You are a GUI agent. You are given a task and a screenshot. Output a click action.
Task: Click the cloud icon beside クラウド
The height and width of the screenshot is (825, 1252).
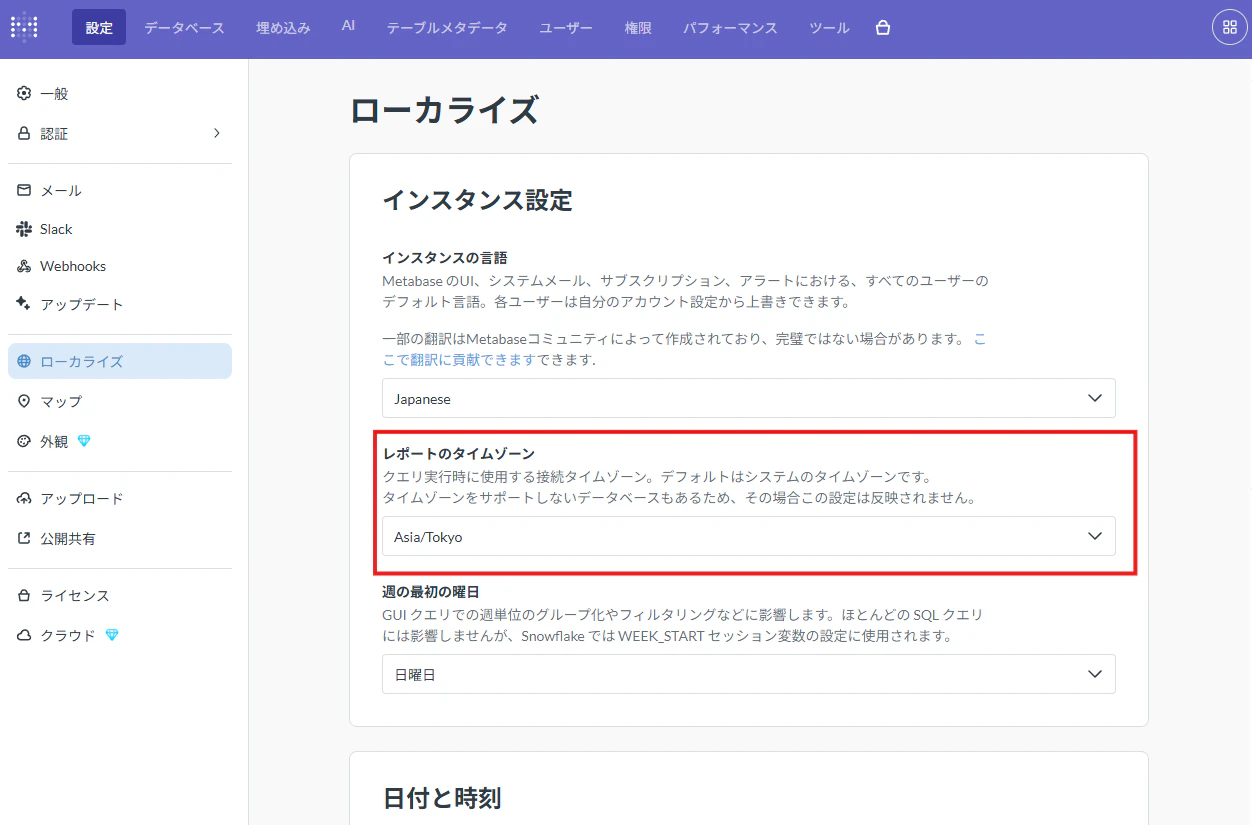[24, 635]
